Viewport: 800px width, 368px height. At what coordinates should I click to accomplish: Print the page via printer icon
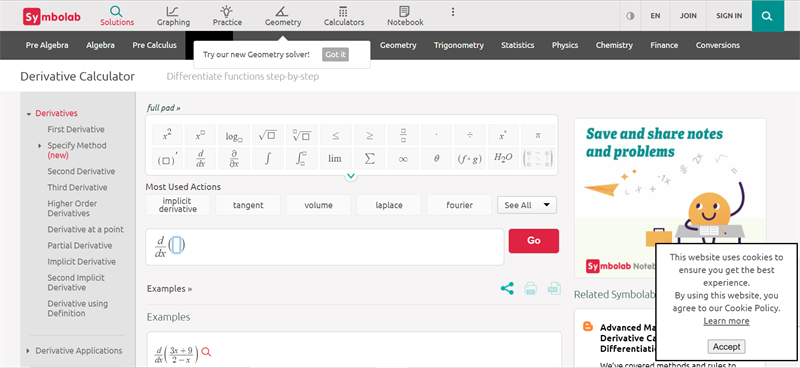tap(531, 288)
